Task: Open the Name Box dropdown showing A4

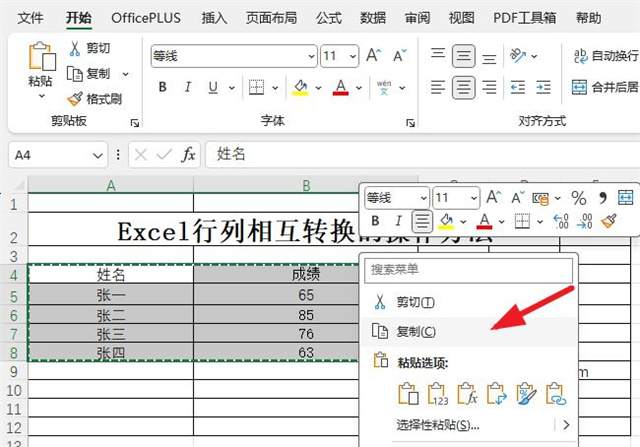Action: point(97,156)
